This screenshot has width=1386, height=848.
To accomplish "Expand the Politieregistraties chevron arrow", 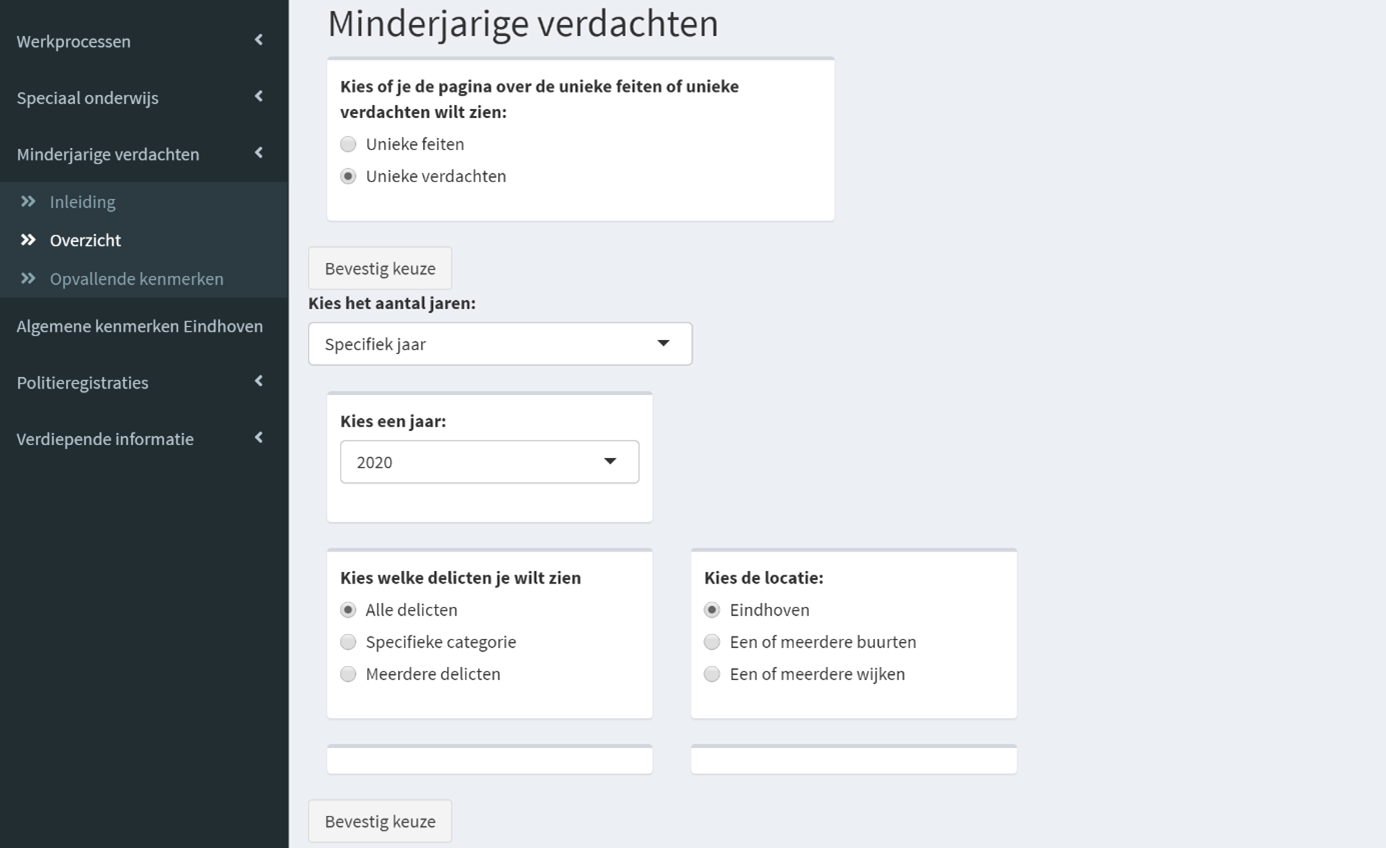I will (x=259, y=382).
